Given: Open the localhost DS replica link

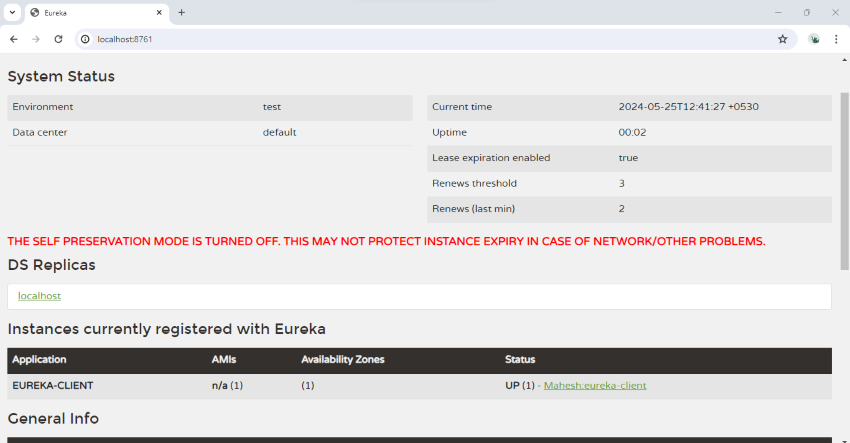Looking at the screenshot, I should coord(39,296).
